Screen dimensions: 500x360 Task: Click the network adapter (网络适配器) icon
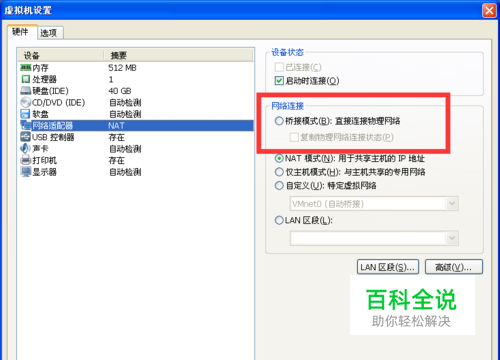[26, 126]
